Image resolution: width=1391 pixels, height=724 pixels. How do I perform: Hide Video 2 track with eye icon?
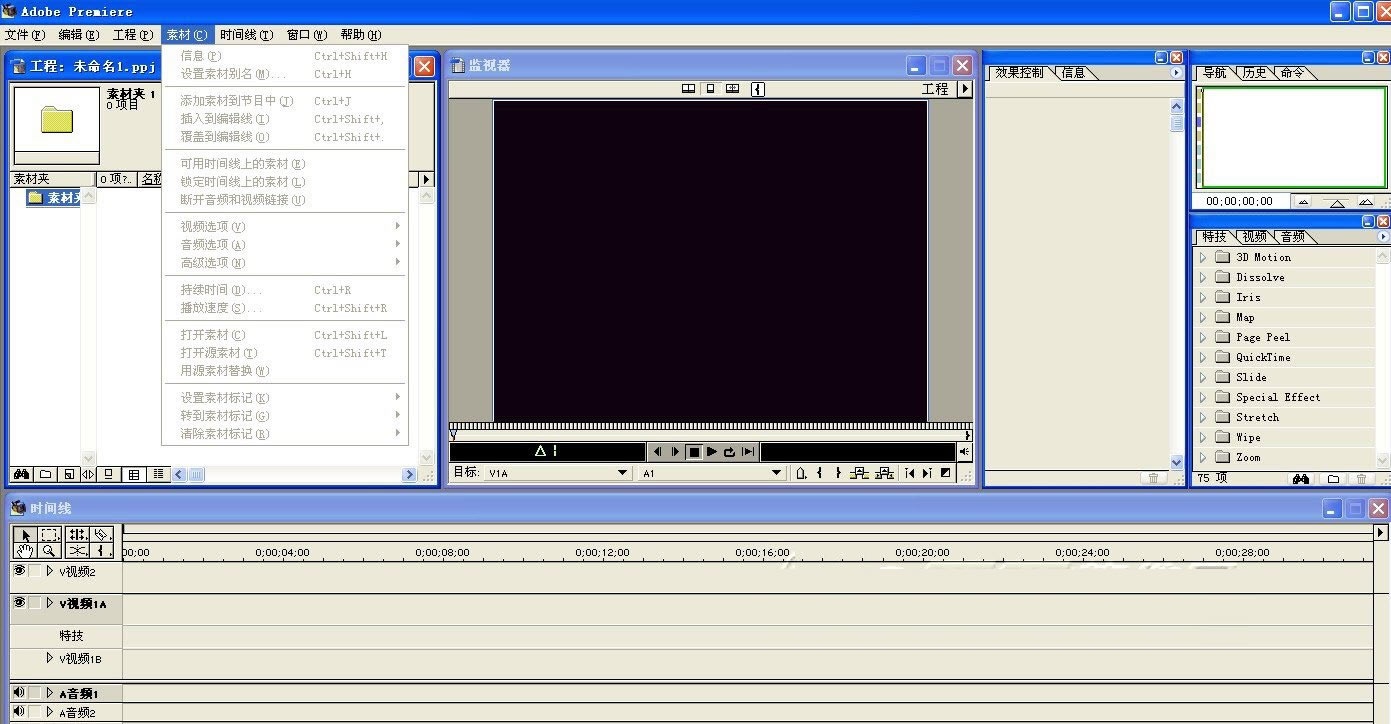click(19, 570)
